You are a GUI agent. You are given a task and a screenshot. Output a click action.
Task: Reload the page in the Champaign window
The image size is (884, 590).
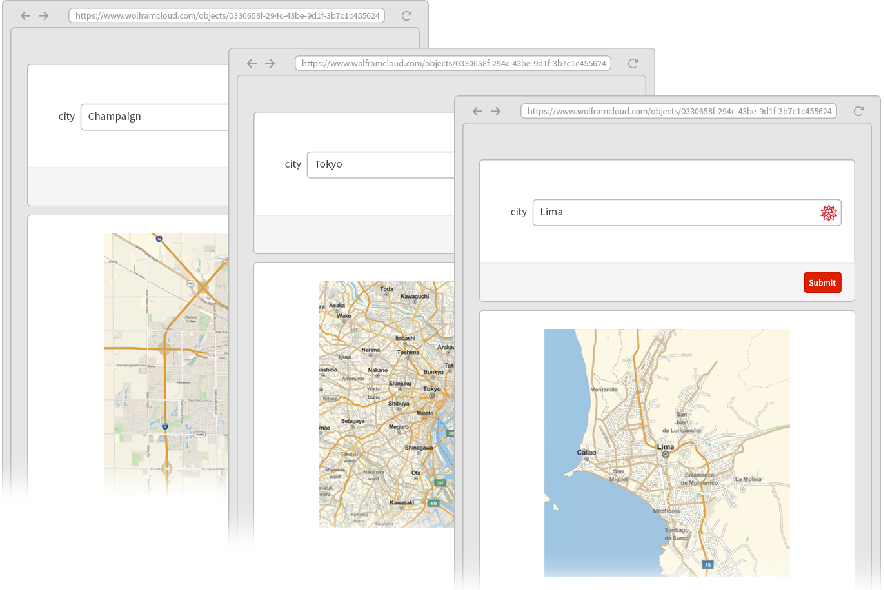[405, 16]
